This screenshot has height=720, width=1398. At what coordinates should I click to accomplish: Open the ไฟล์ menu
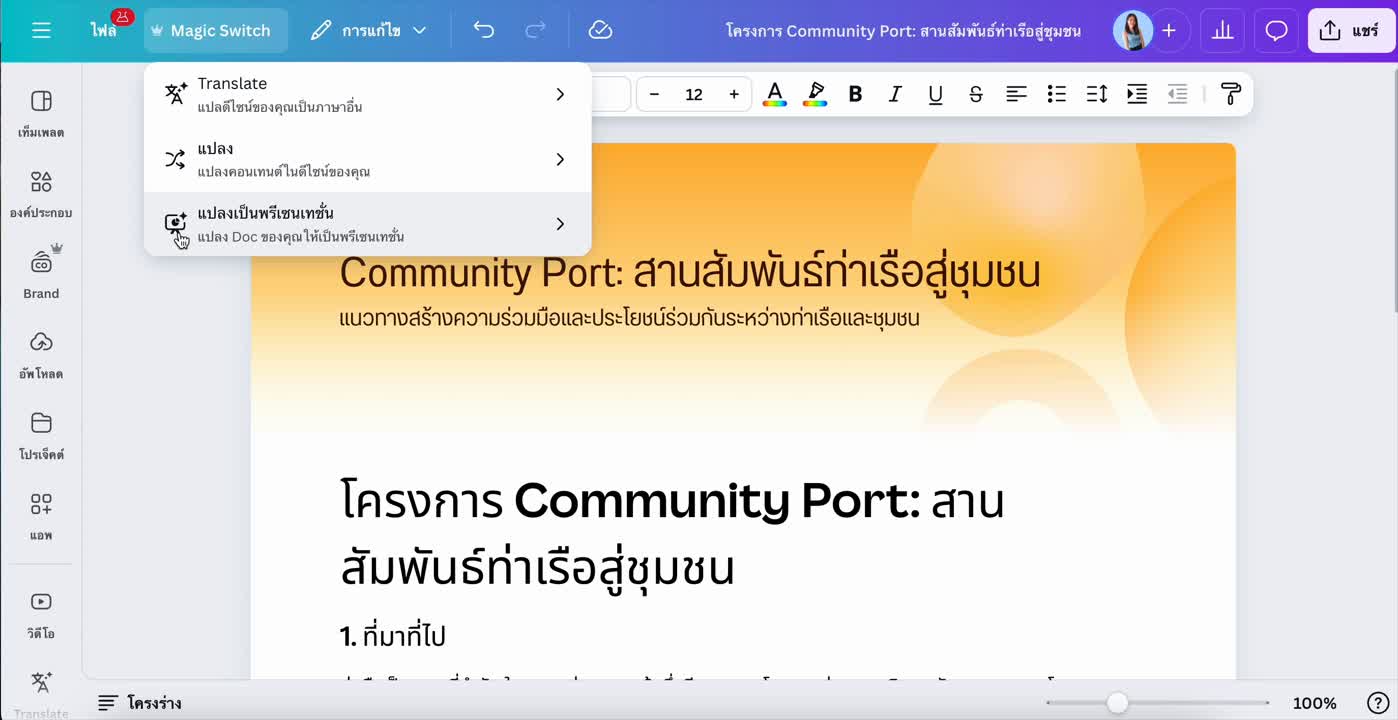[107, 30]
